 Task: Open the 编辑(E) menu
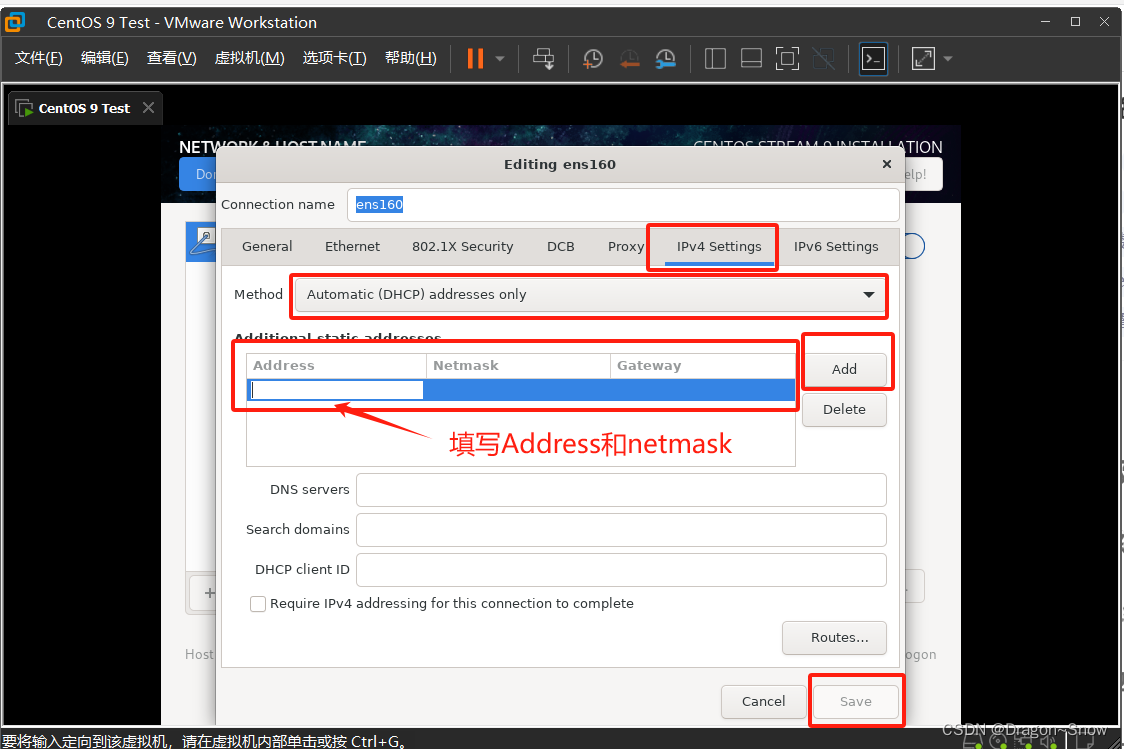coord(105,58)
